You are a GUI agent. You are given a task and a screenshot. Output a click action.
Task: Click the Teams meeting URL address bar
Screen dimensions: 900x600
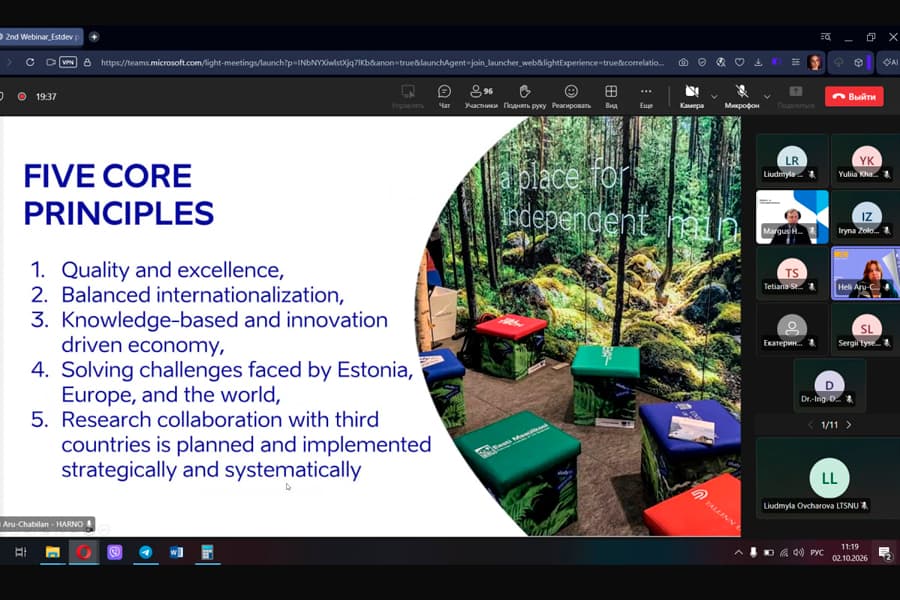382,63
